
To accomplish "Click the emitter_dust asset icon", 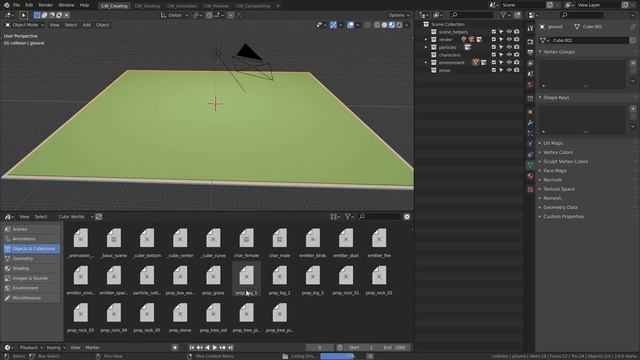I will pos(346,238).
